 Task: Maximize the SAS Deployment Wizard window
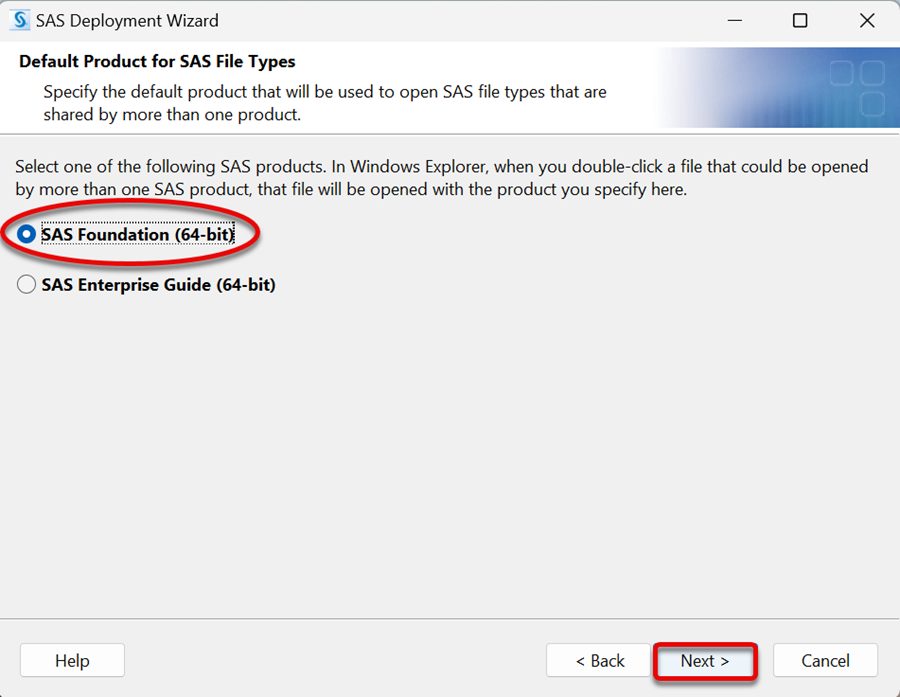[x=800, y=21]
